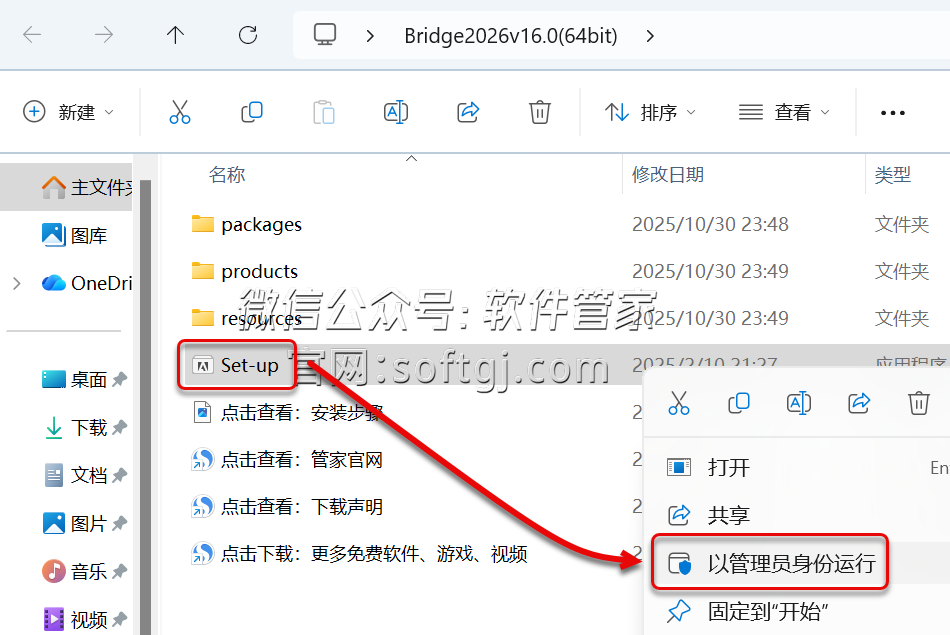This screenshot has height=635, width=950.
Task: Sort by the 名称 column header
Action: point(227,175)
